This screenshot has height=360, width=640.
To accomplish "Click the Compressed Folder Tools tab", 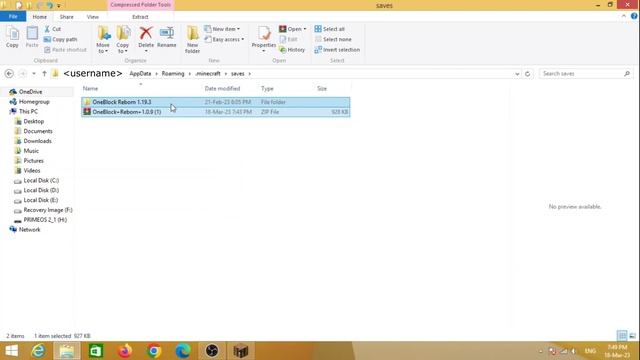I will point(140,5).
